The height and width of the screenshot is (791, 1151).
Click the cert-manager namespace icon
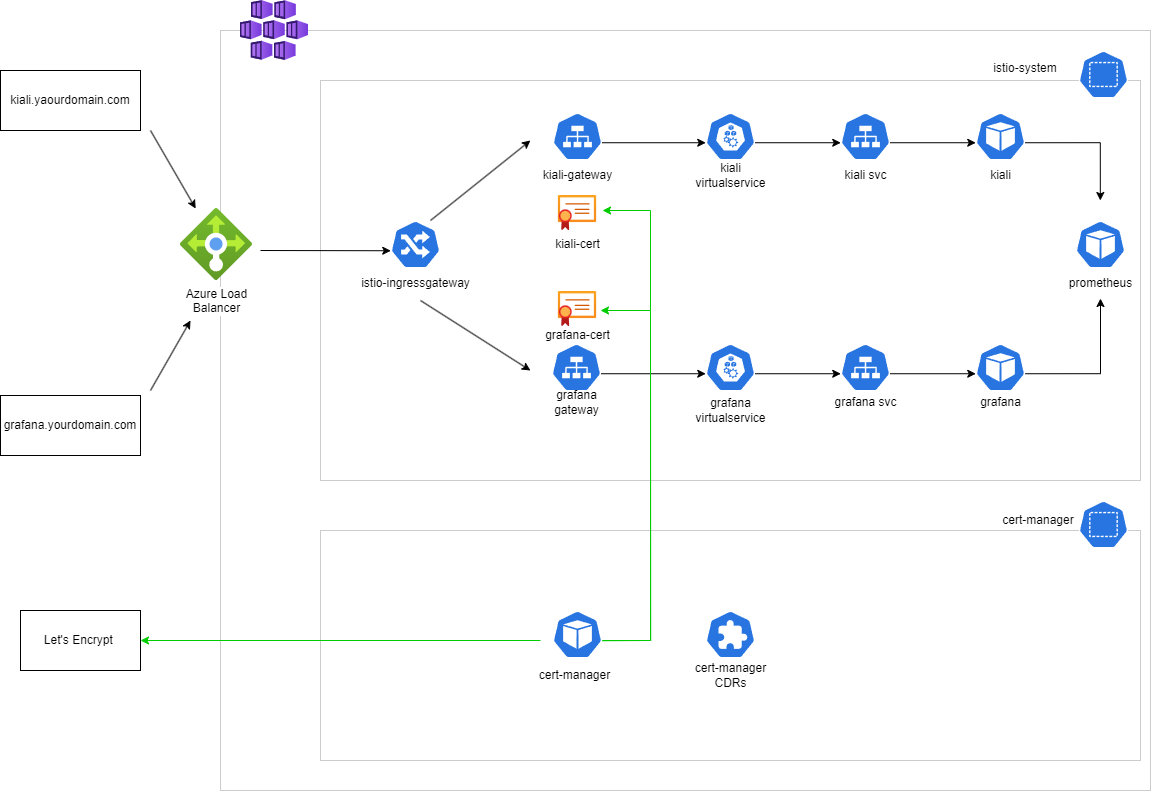pos(1103,525)
